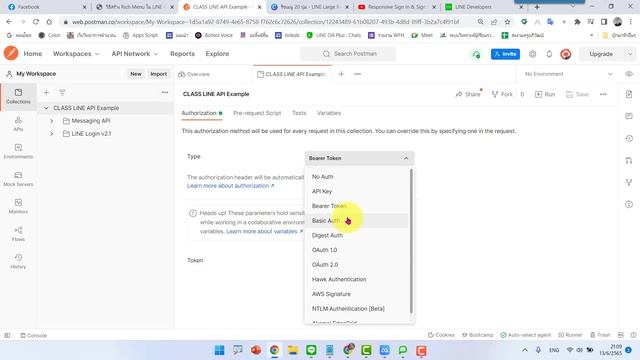This screenshot has width=640, height=360.
Task: Click the Share button
Action: click(x=468, y=94)
